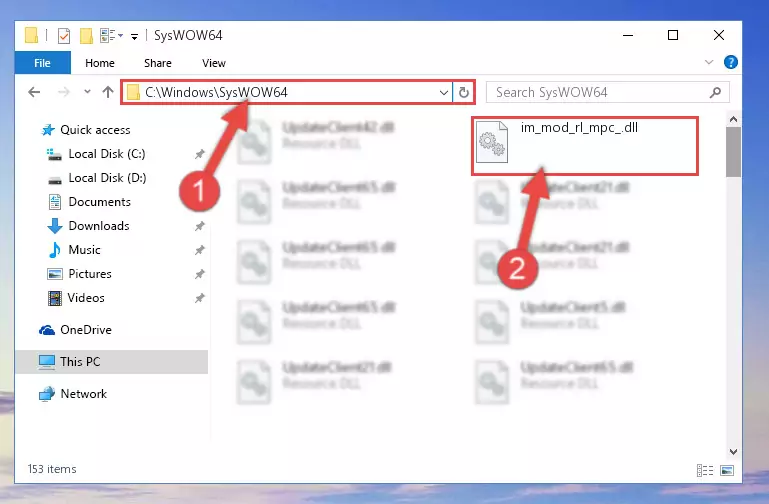Go forward with the Forward arrow
Image resolution: width=769 pixels, height=504 pixels.
[x=64, y=92]
